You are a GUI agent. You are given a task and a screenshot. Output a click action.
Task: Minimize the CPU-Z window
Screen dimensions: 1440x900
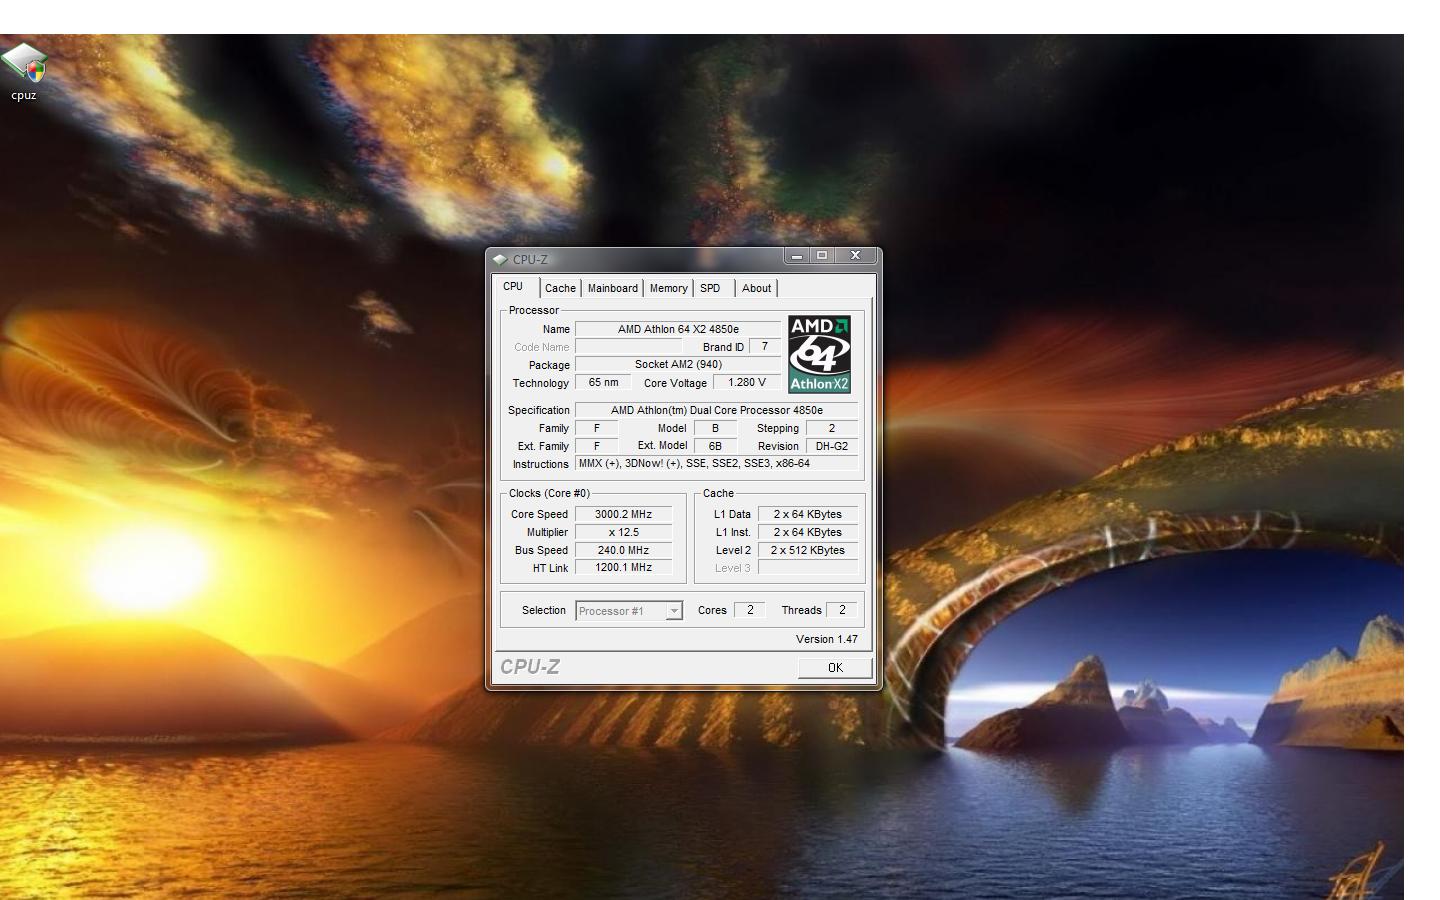[797, 256]
